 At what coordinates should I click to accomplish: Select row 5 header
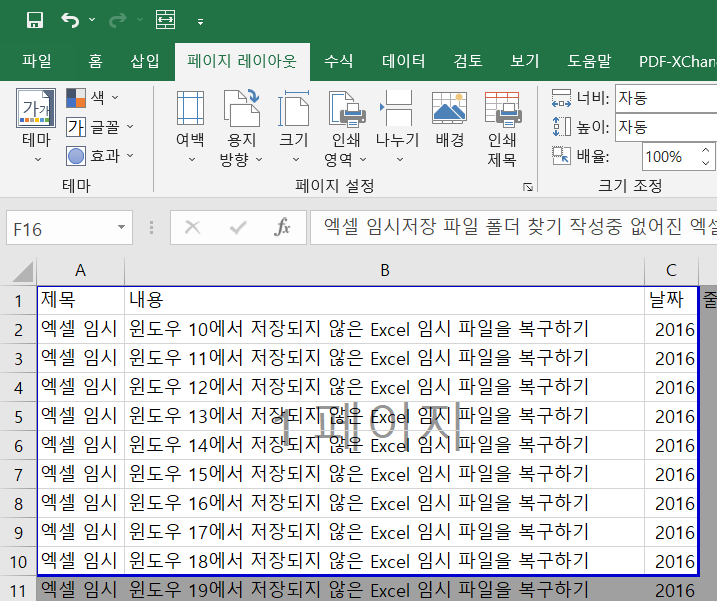point(18,417)
